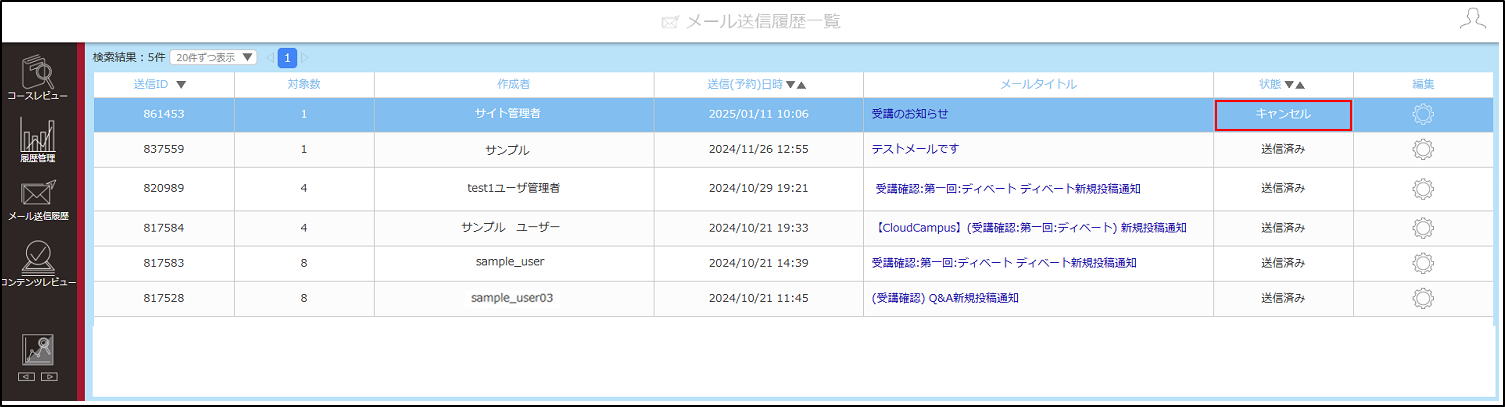Image resolution: width=1505 pixels, height=407 pixels.
Task: Click the date 2025/01/11 10:06 cell
Action: tap(758, 114)
